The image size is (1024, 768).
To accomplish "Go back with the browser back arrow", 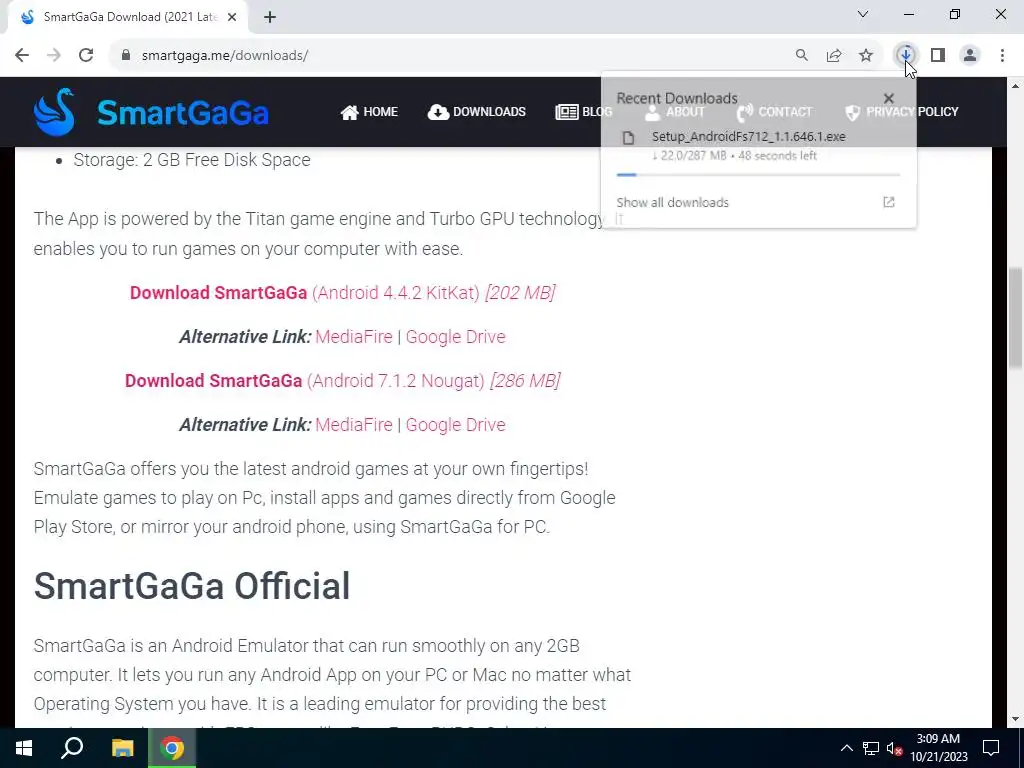I will pos(22,56).
